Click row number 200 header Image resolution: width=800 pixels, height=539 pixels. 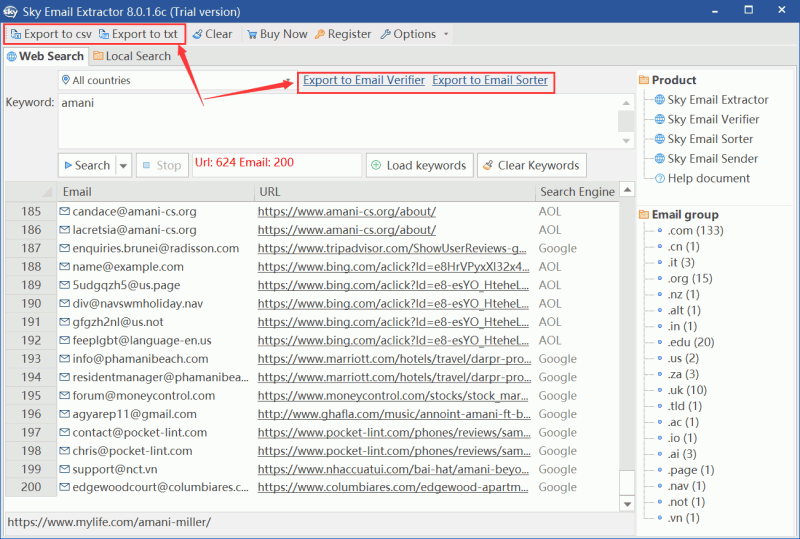point(31,487)
